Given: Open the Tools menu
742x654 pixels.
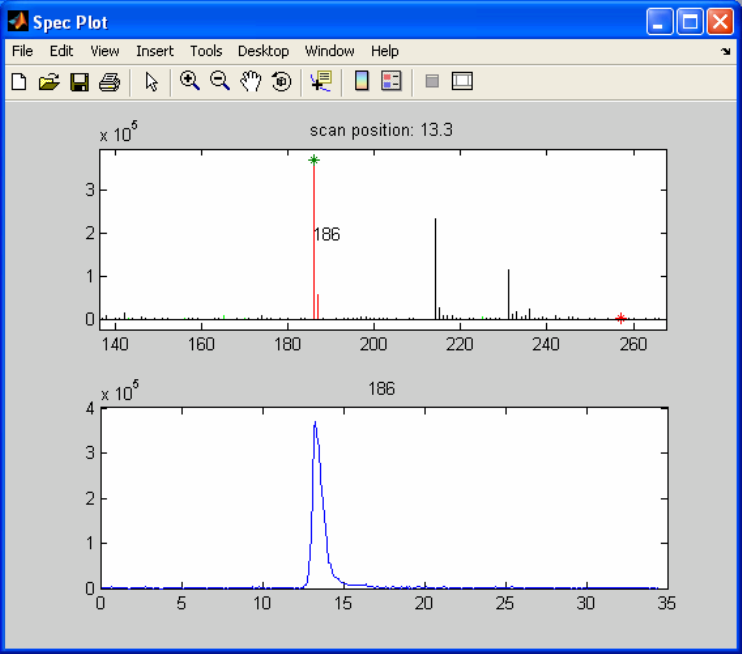Looking at the screenshot, I should [206, 51].
